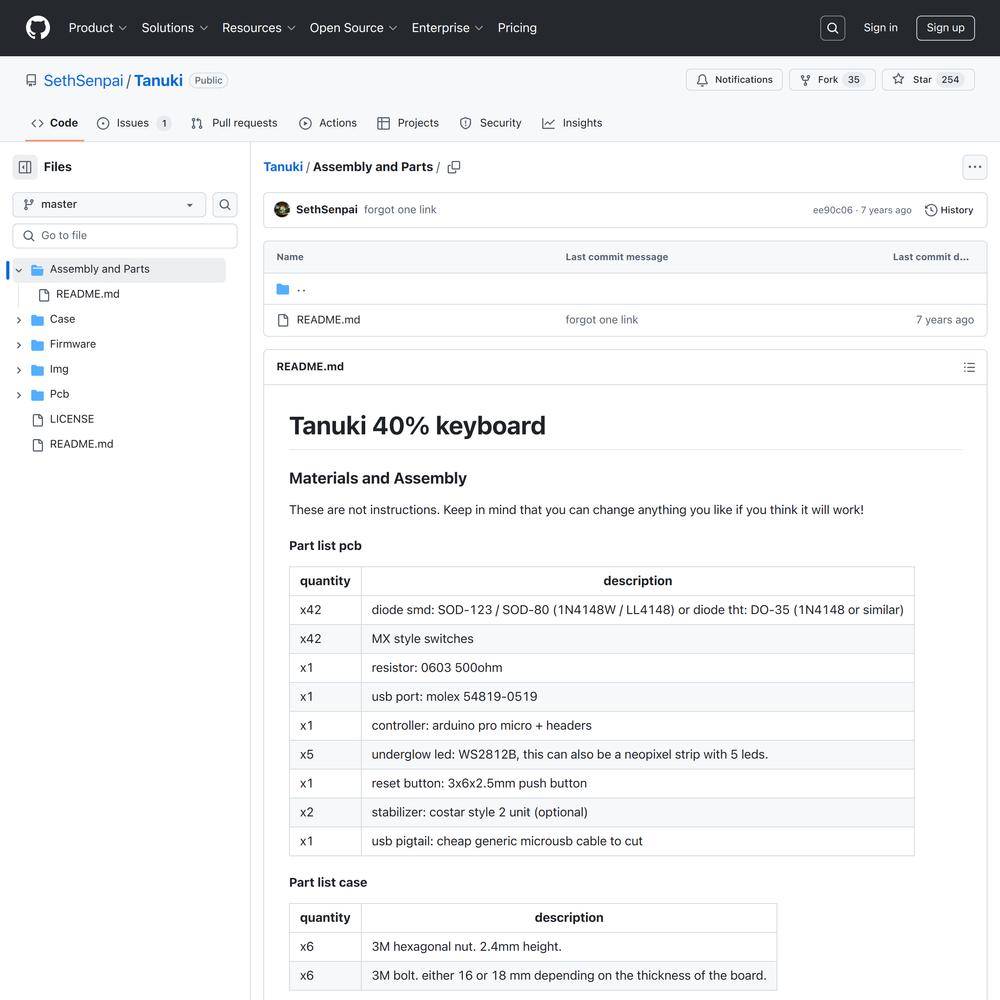
Task: Expand the Firmware folder chevron
Action: (x=19, y=345)
